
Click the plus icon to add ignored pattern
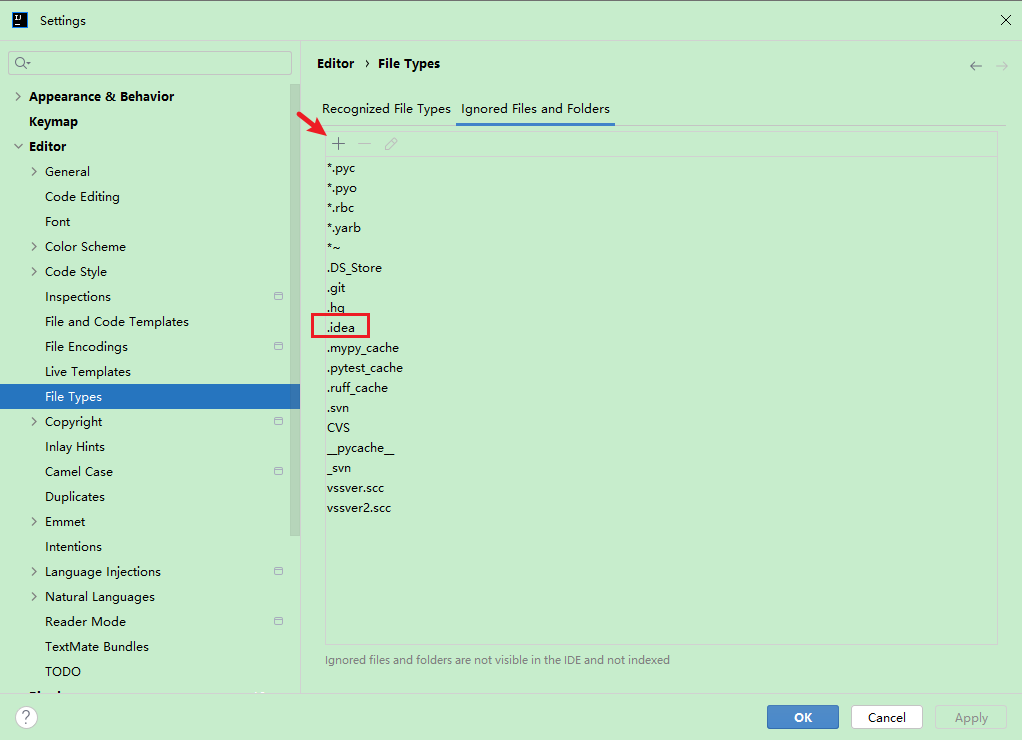338,144
